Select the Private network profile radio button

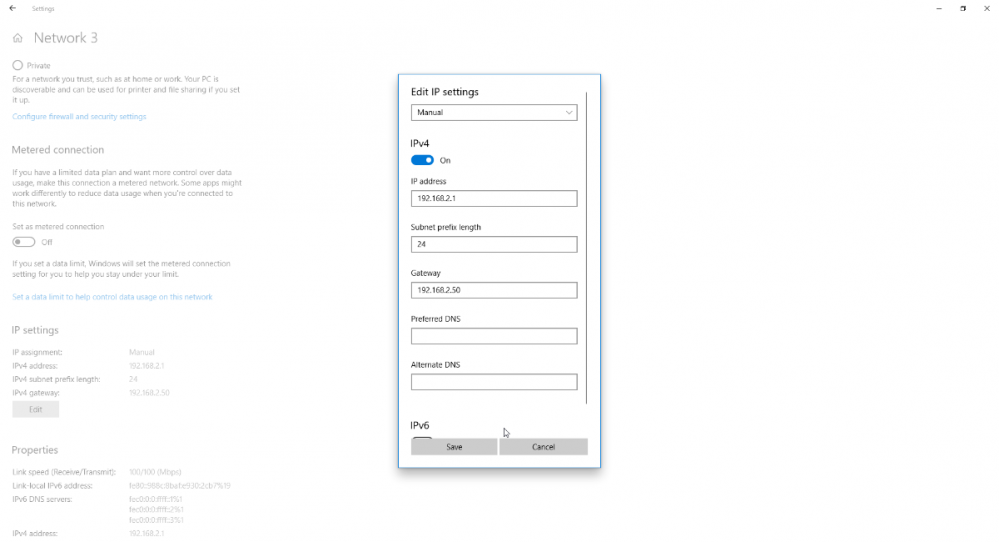click(18, 65)
